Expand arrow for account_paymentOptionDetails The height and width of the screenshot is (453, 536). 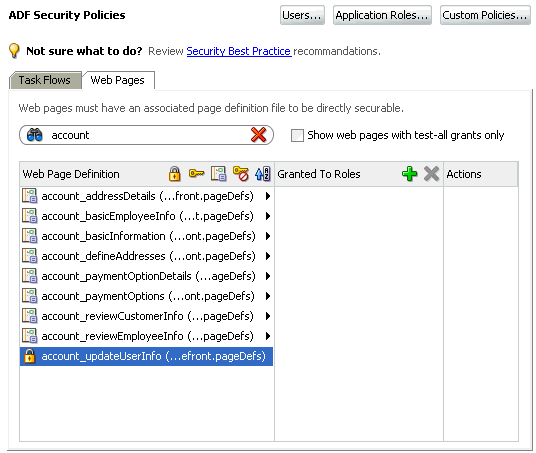(268, 276)
